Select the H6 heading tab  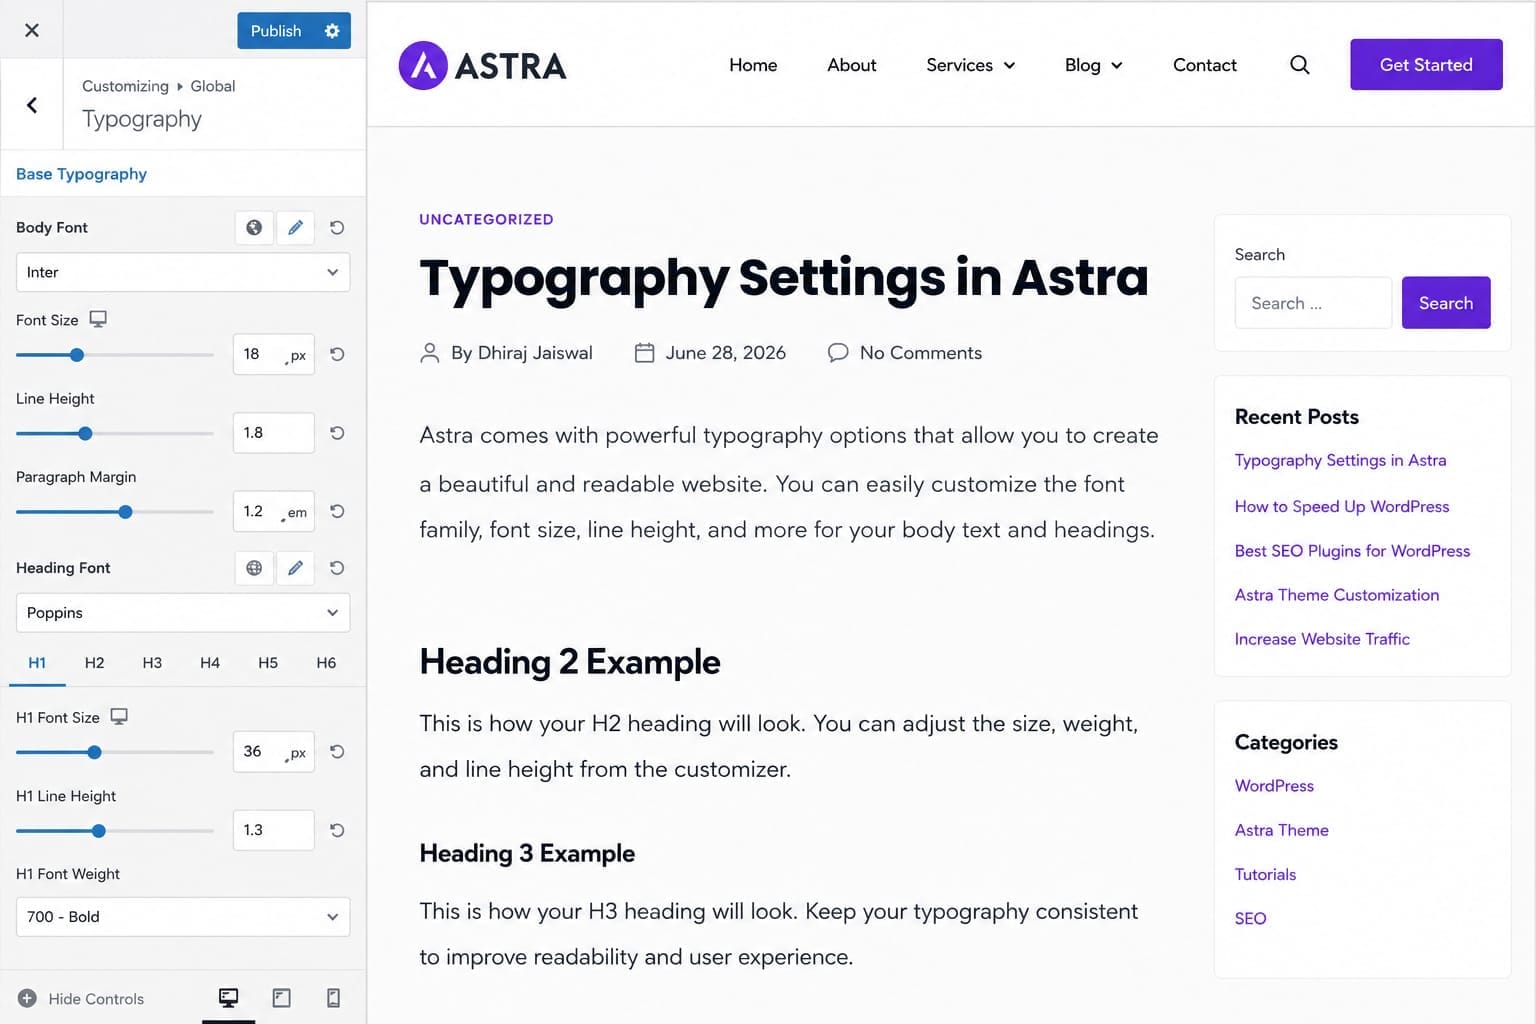(x=326, y=663)
